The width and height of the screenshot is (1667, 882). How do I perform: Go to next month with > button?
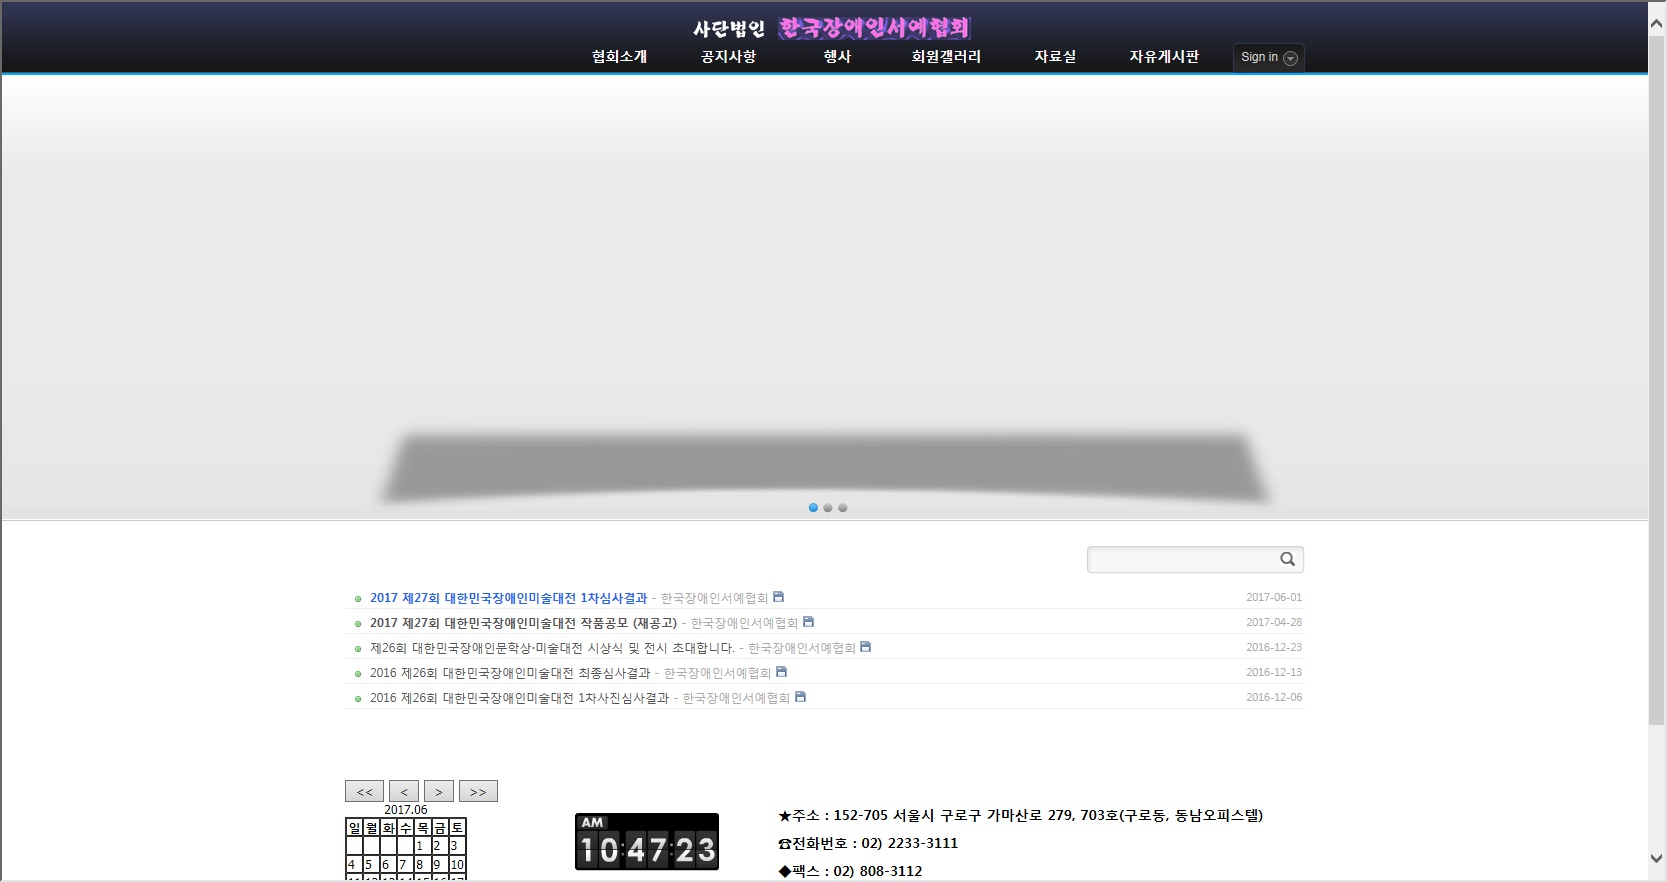pyautogui.click(x=439, y=791)
